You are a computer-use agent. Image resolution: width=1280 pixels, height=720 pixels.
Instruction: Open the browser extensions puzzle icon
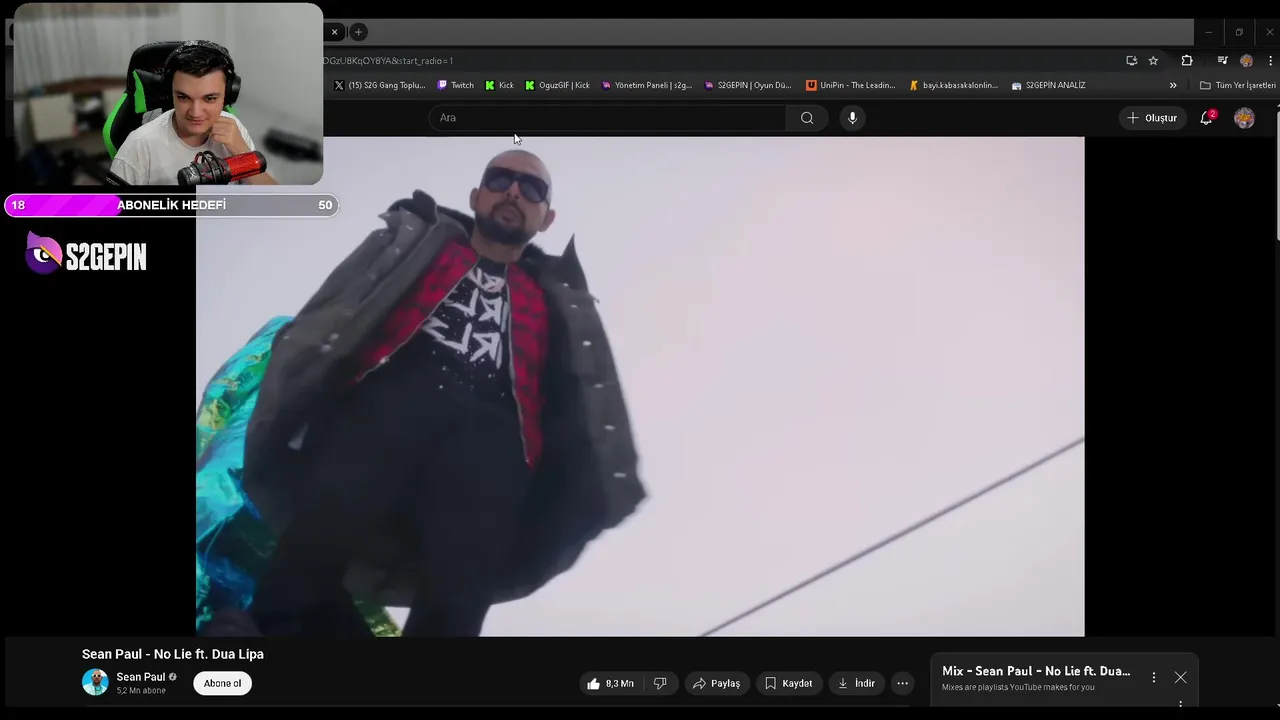tap(1187, 61)
